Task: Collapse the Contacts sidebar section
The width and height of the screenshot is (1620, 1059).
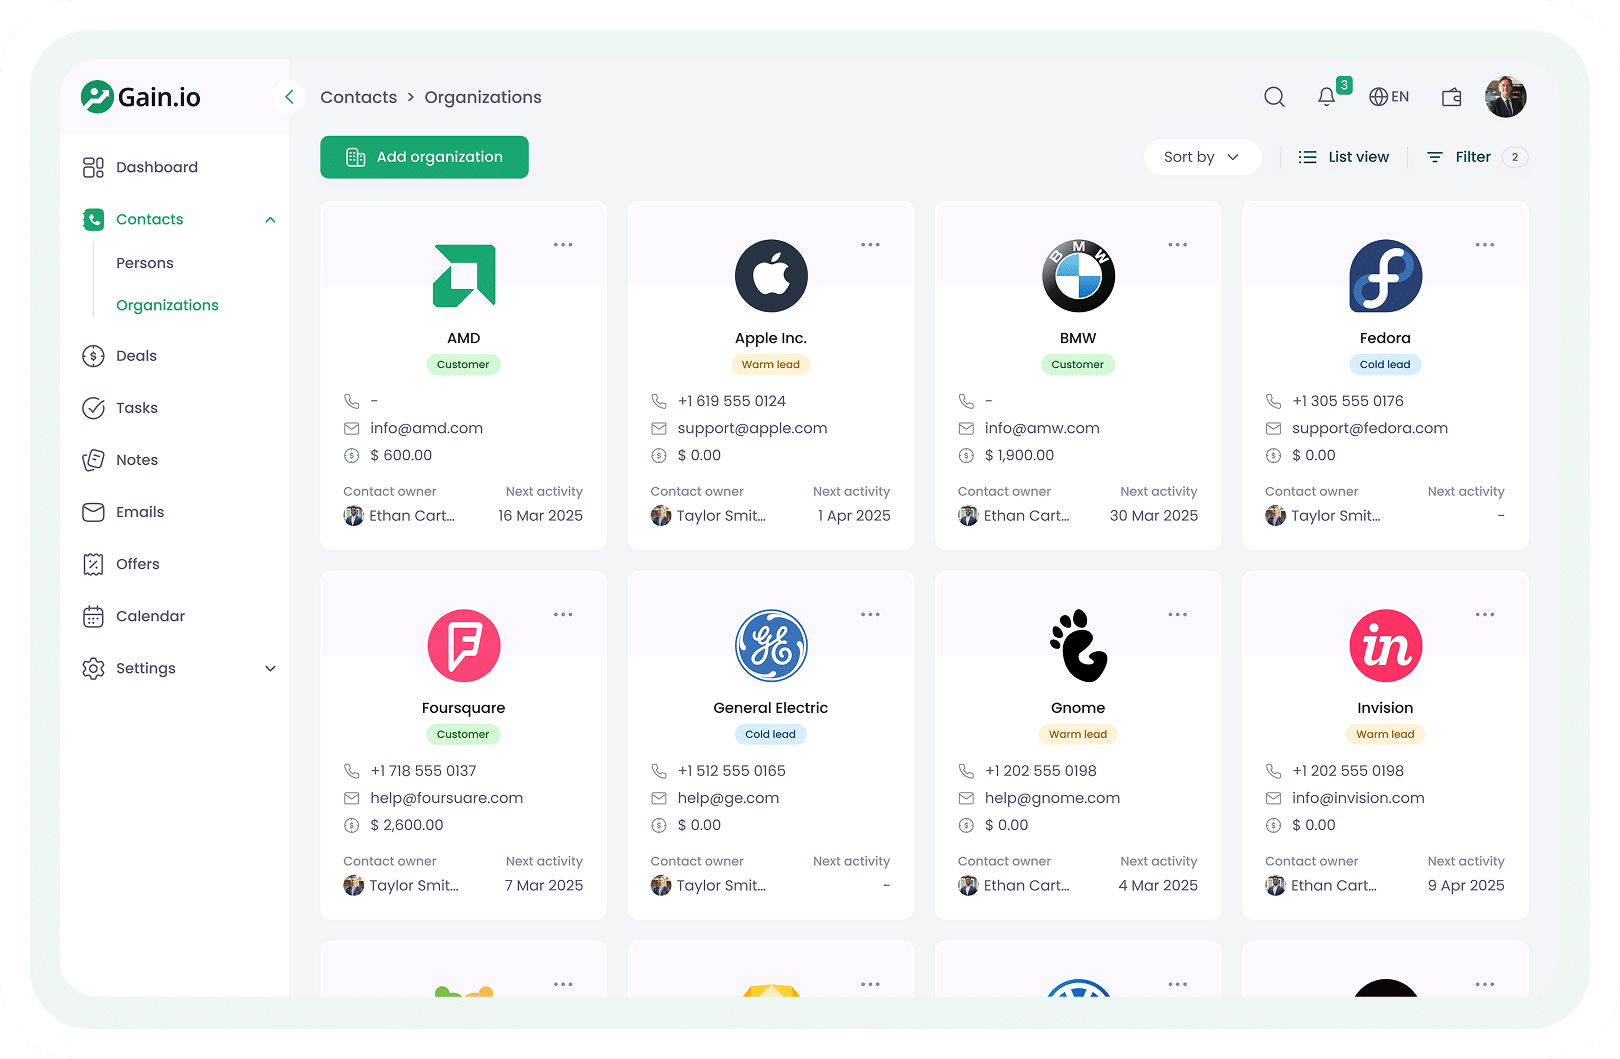Action: click(x=270, y=220)
